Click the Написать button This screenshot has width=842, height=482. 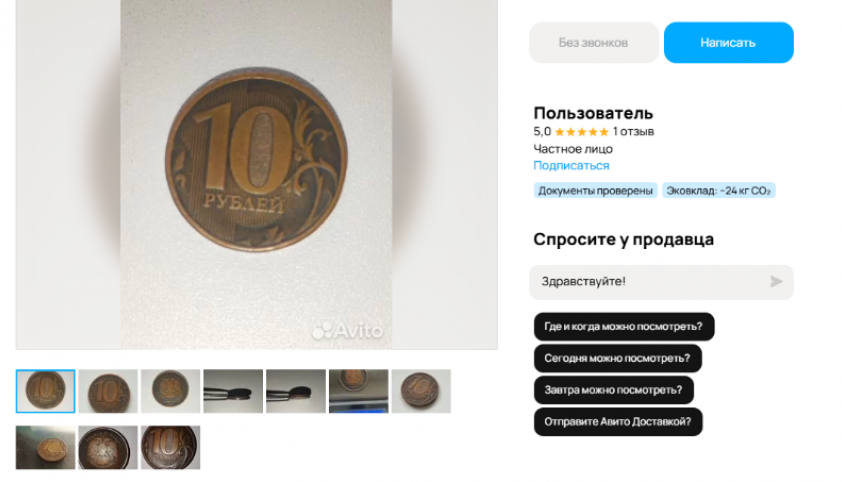tap(728, 42)
